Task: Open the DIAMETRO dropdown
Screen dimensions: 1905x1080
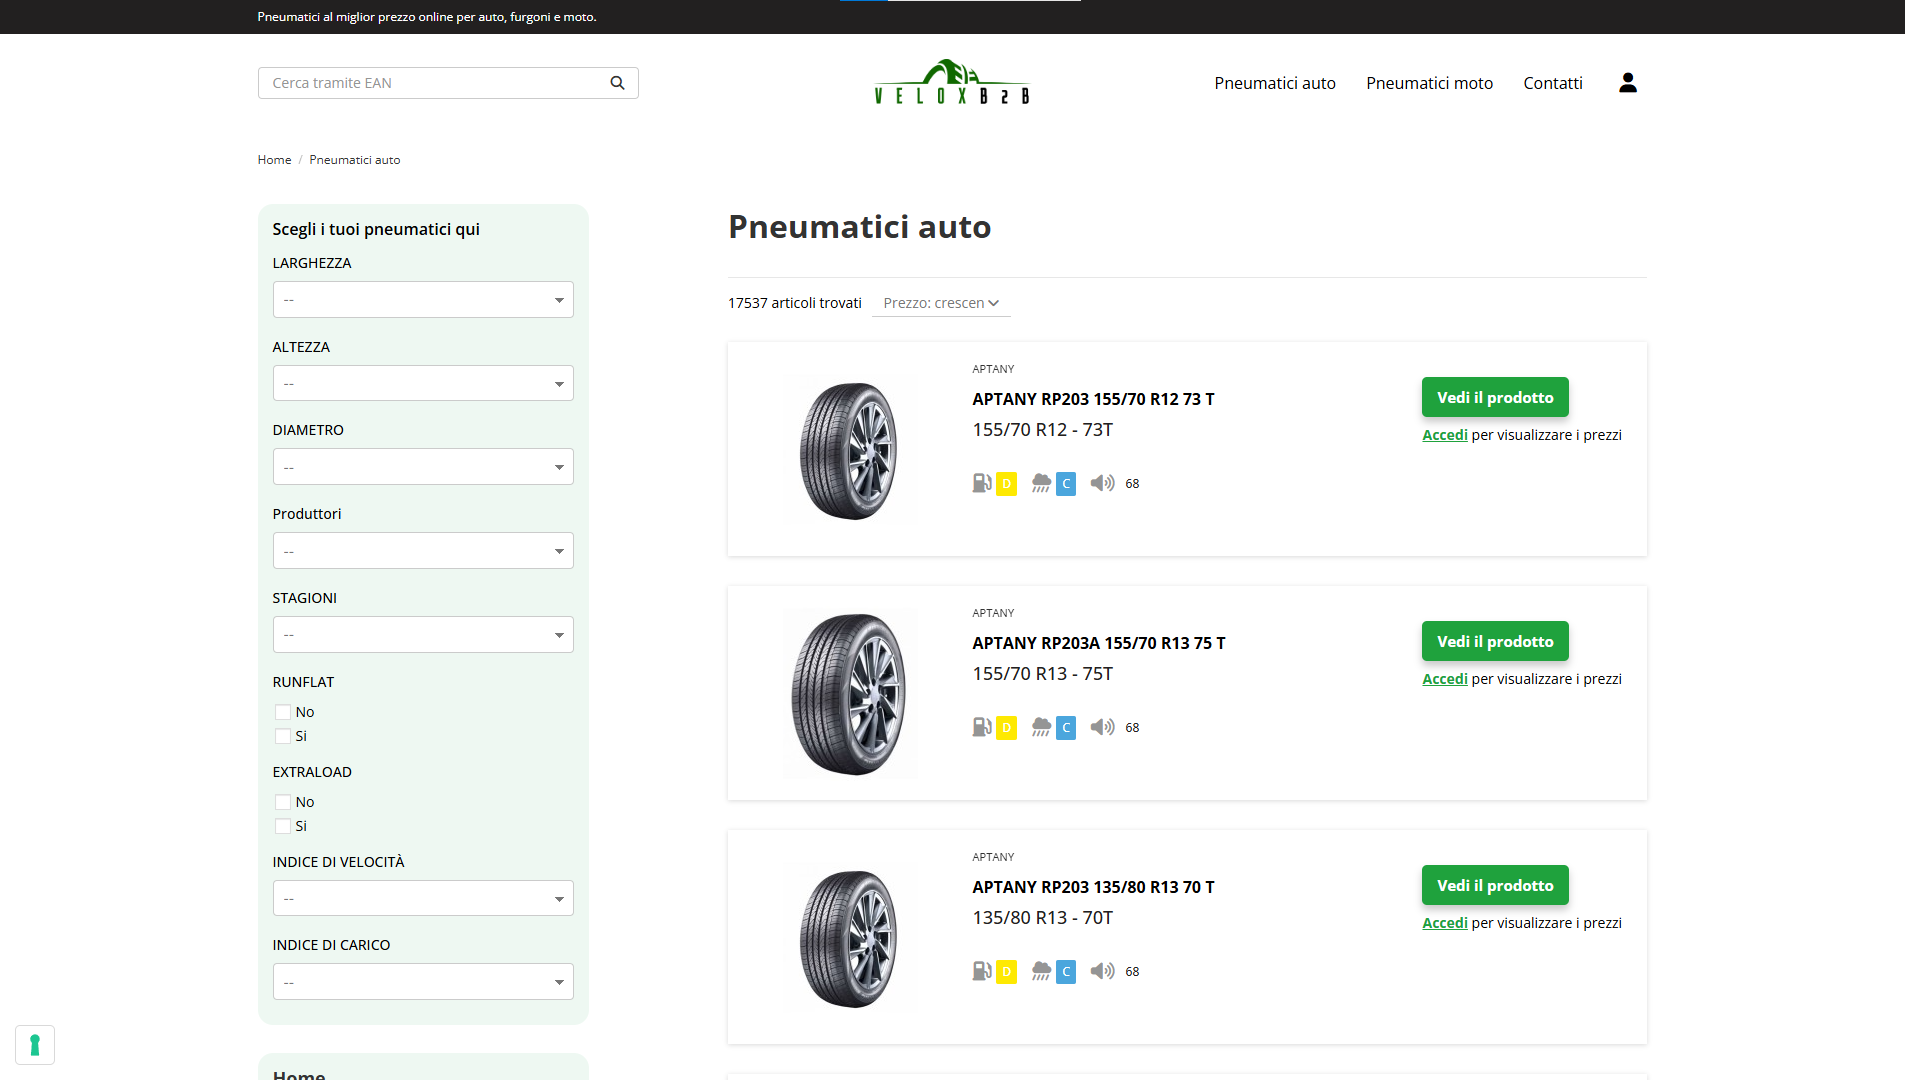Action: coord(423,467)
